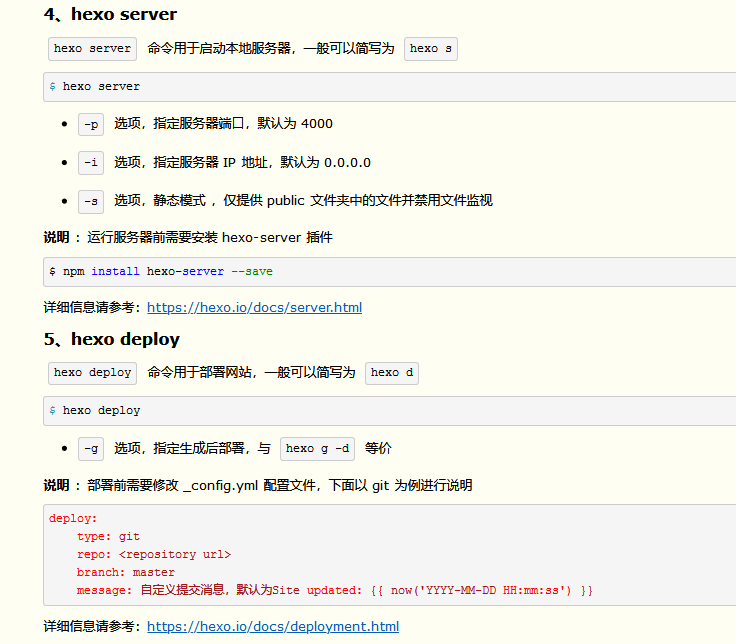736x644 pixels.
Task: Click the inline 'hexo server' code tag
Action: pyautogui.click(x=92, y=48)
